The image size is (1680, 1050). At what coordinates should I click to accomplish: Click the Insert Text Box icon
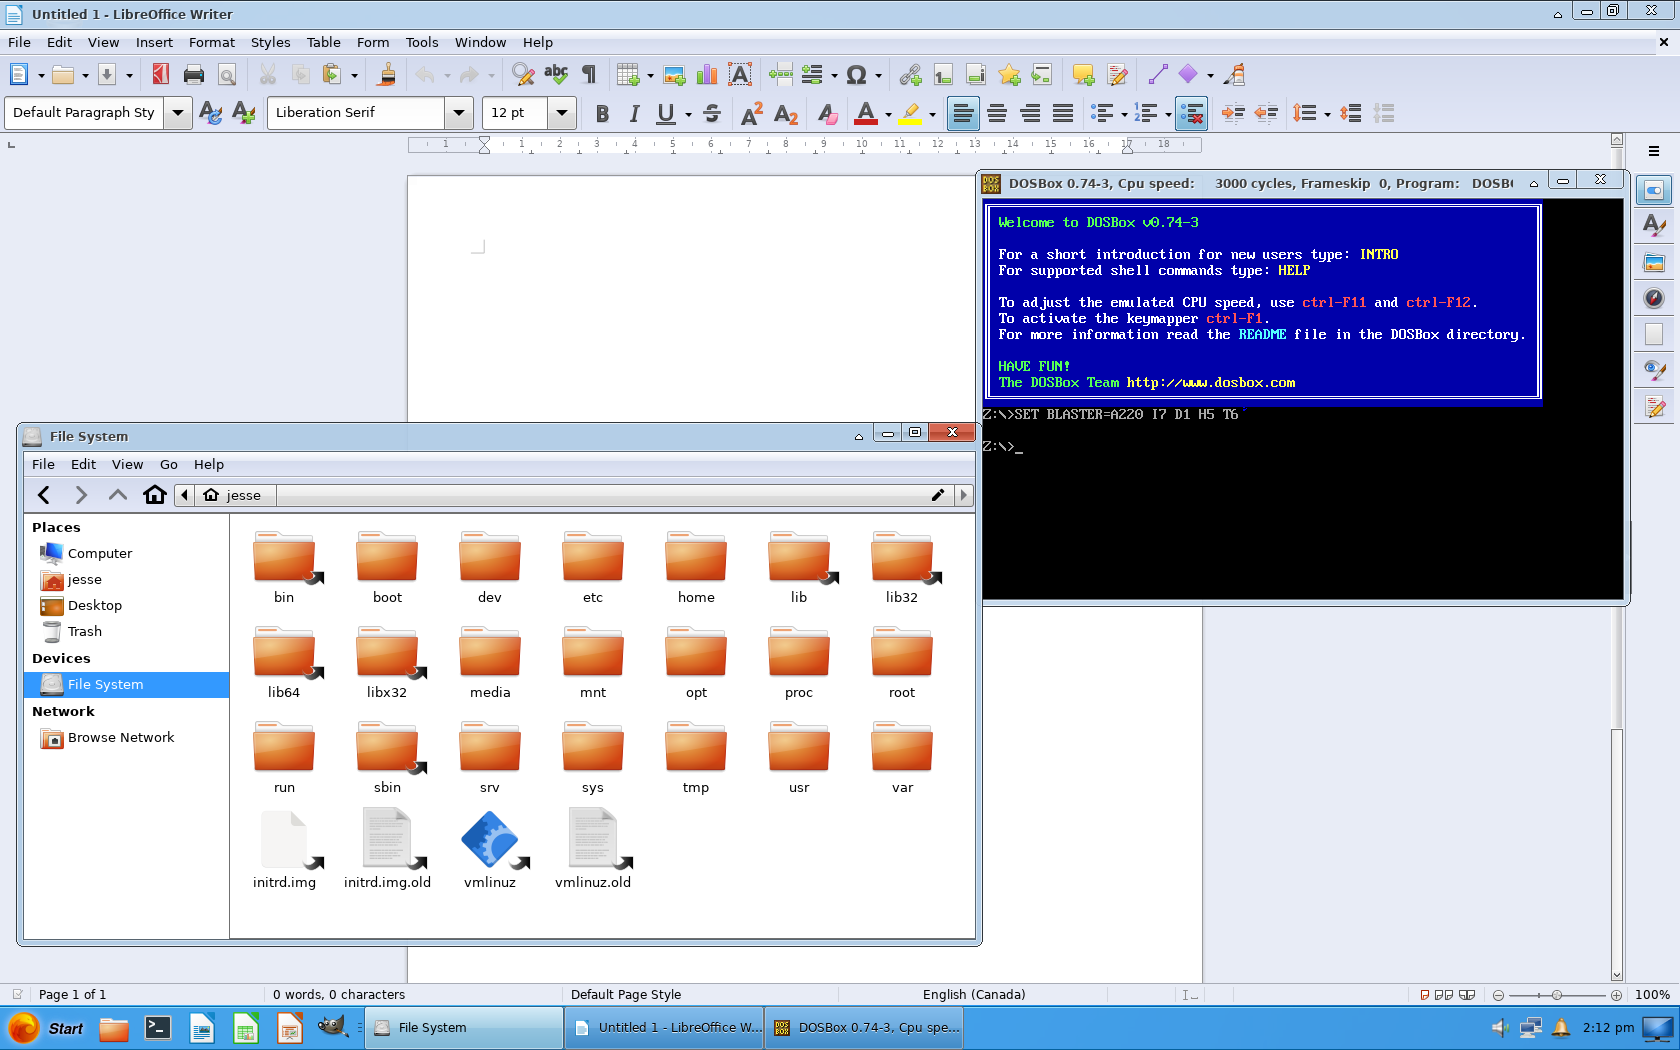(740, 75)
